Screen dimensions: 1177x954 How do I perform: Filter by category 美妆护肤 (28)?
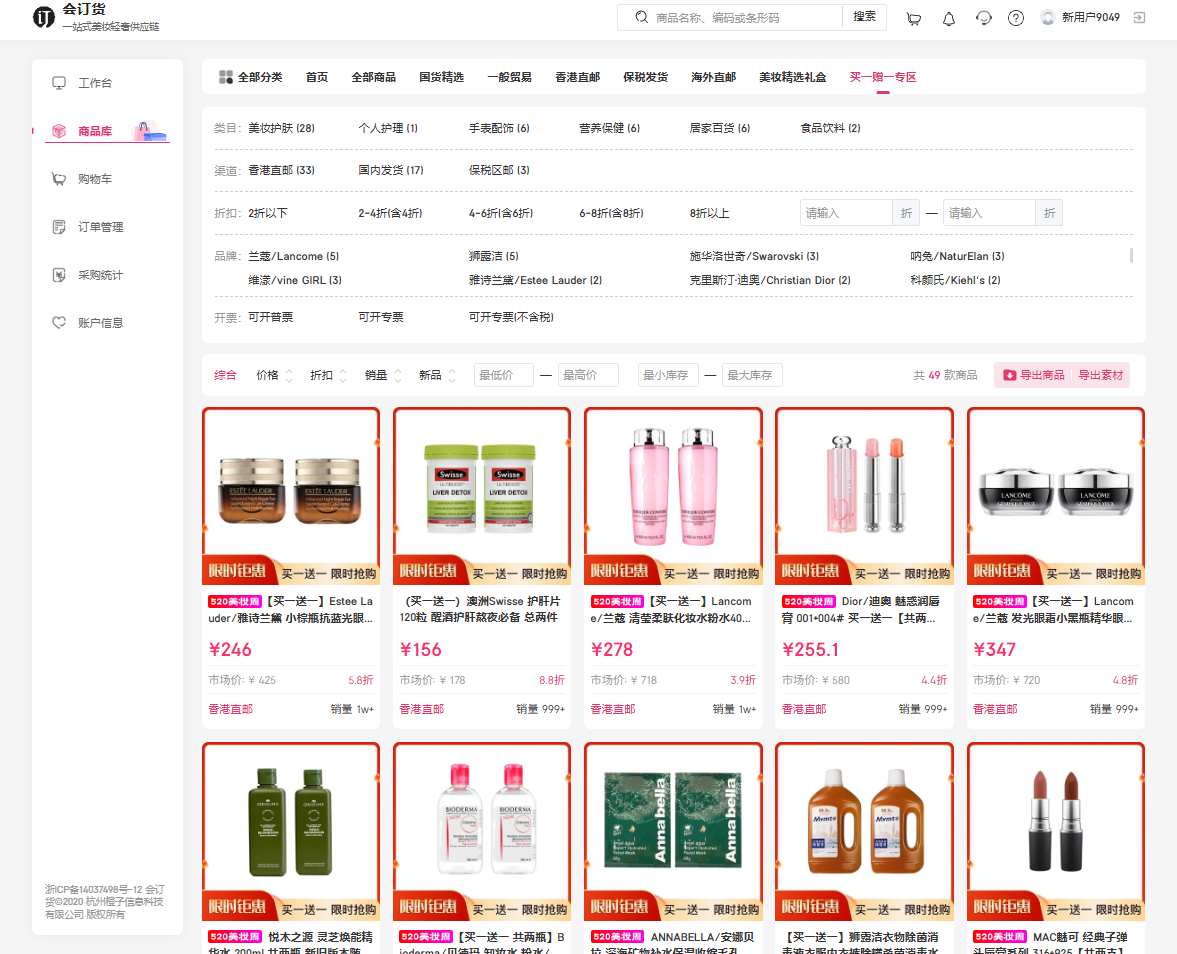(x=281, y=128)
